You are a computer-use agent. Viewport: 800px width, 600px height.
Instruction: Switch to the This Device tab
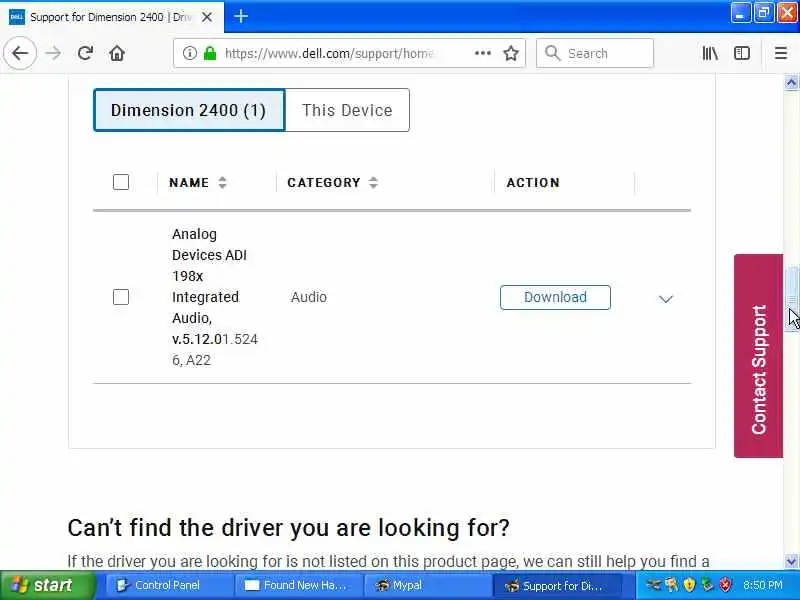tap(347, 110)
